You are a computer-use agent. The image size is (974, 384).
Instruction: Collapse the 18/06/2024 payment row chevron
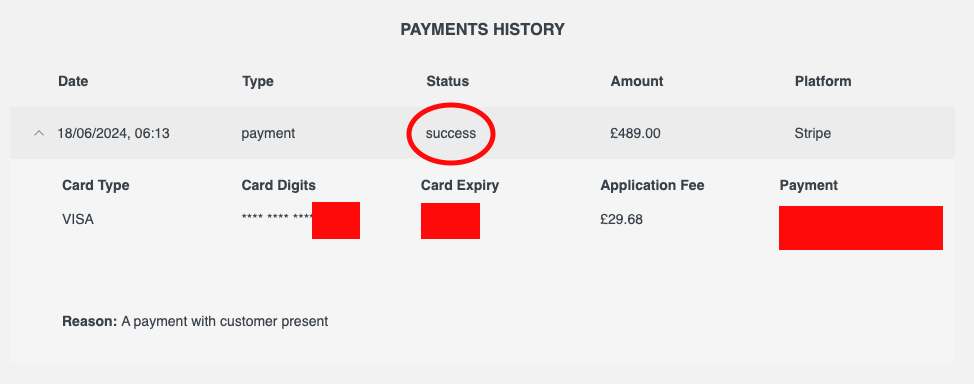[39, 133]
